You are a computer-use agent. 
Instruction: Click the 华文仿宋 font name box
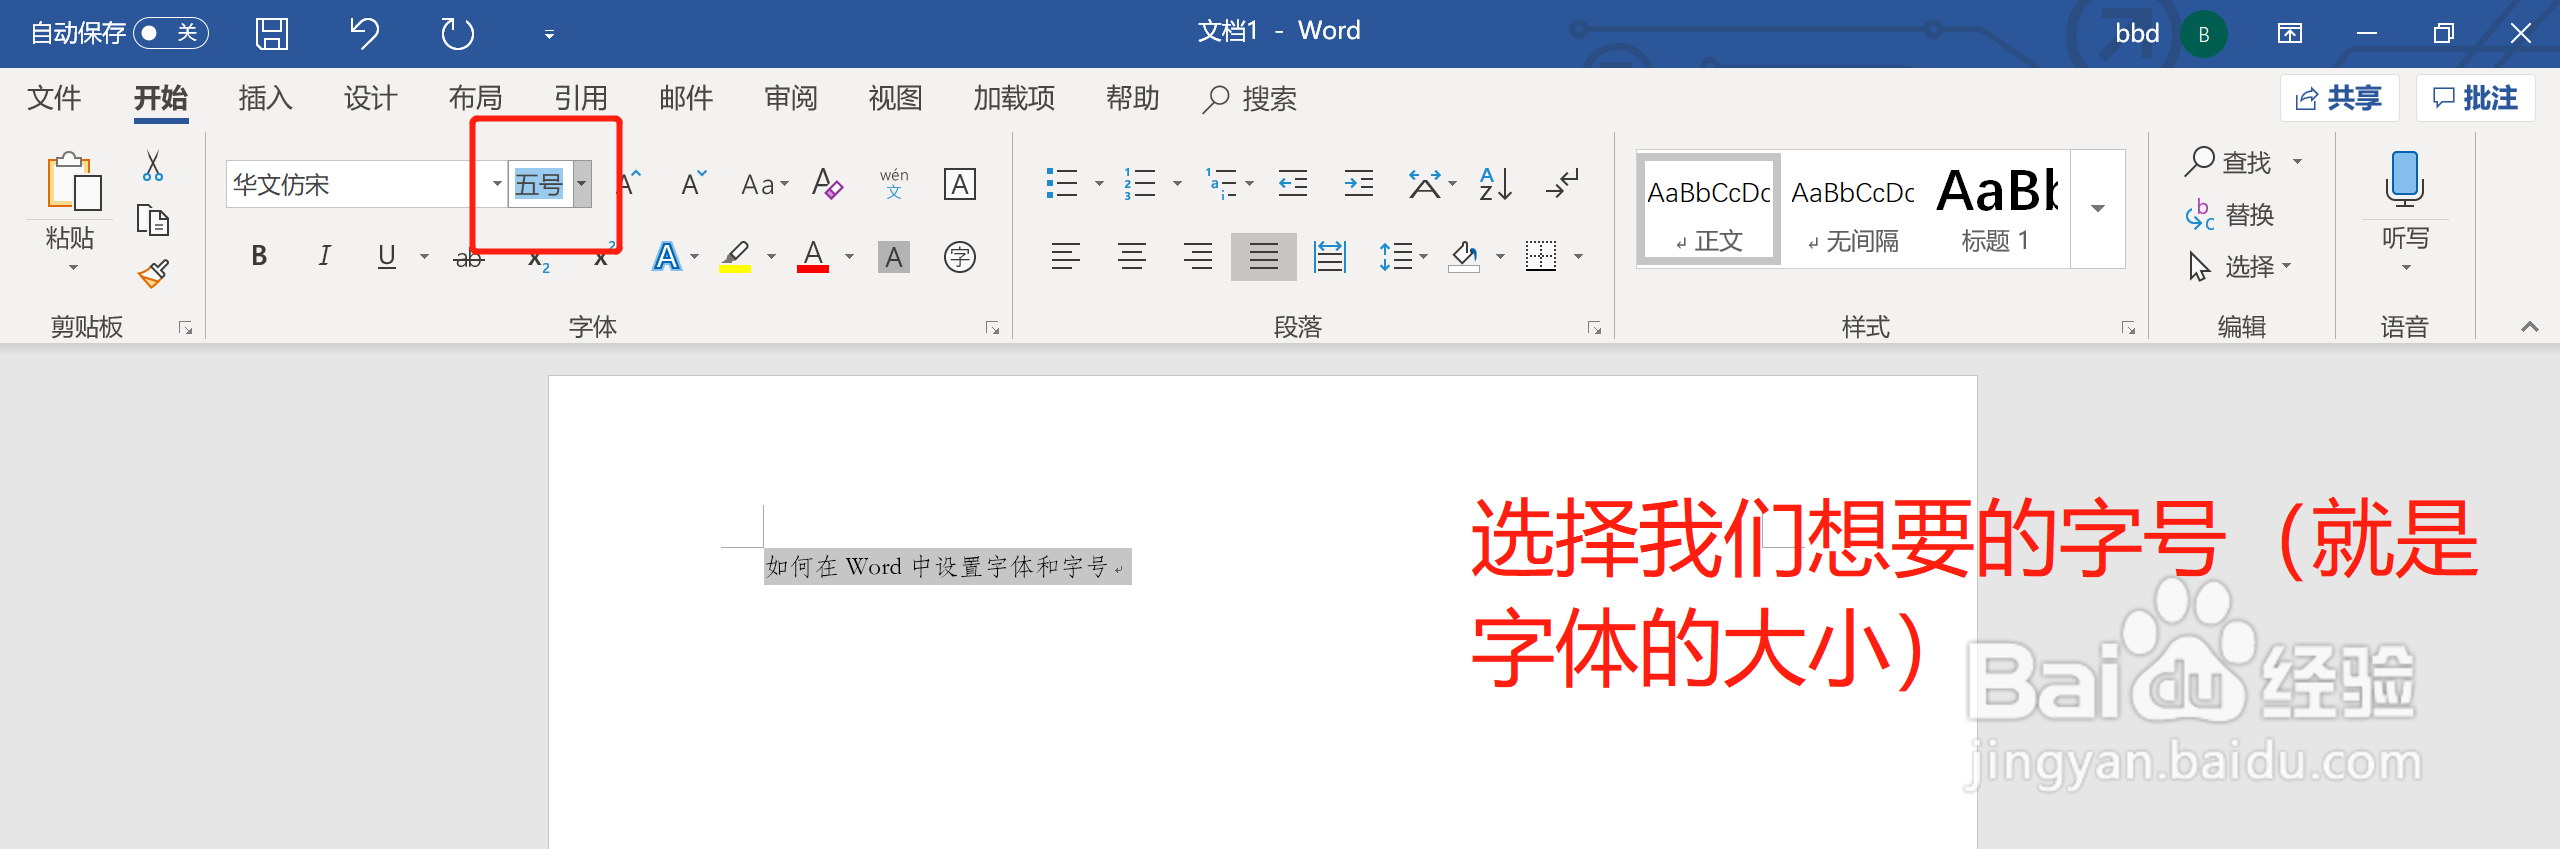(356, 184)
